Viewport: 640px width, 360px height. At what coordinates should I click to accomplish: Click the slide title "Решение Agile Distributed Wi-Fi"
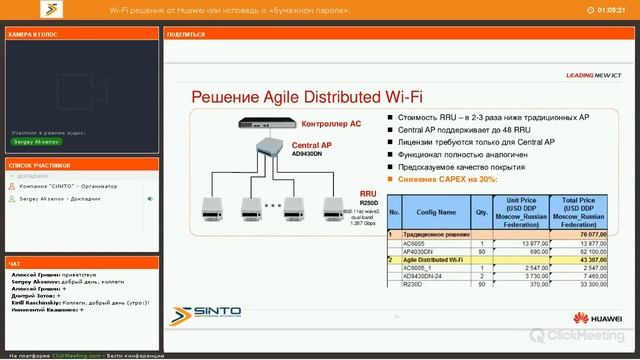pos(307,97)
